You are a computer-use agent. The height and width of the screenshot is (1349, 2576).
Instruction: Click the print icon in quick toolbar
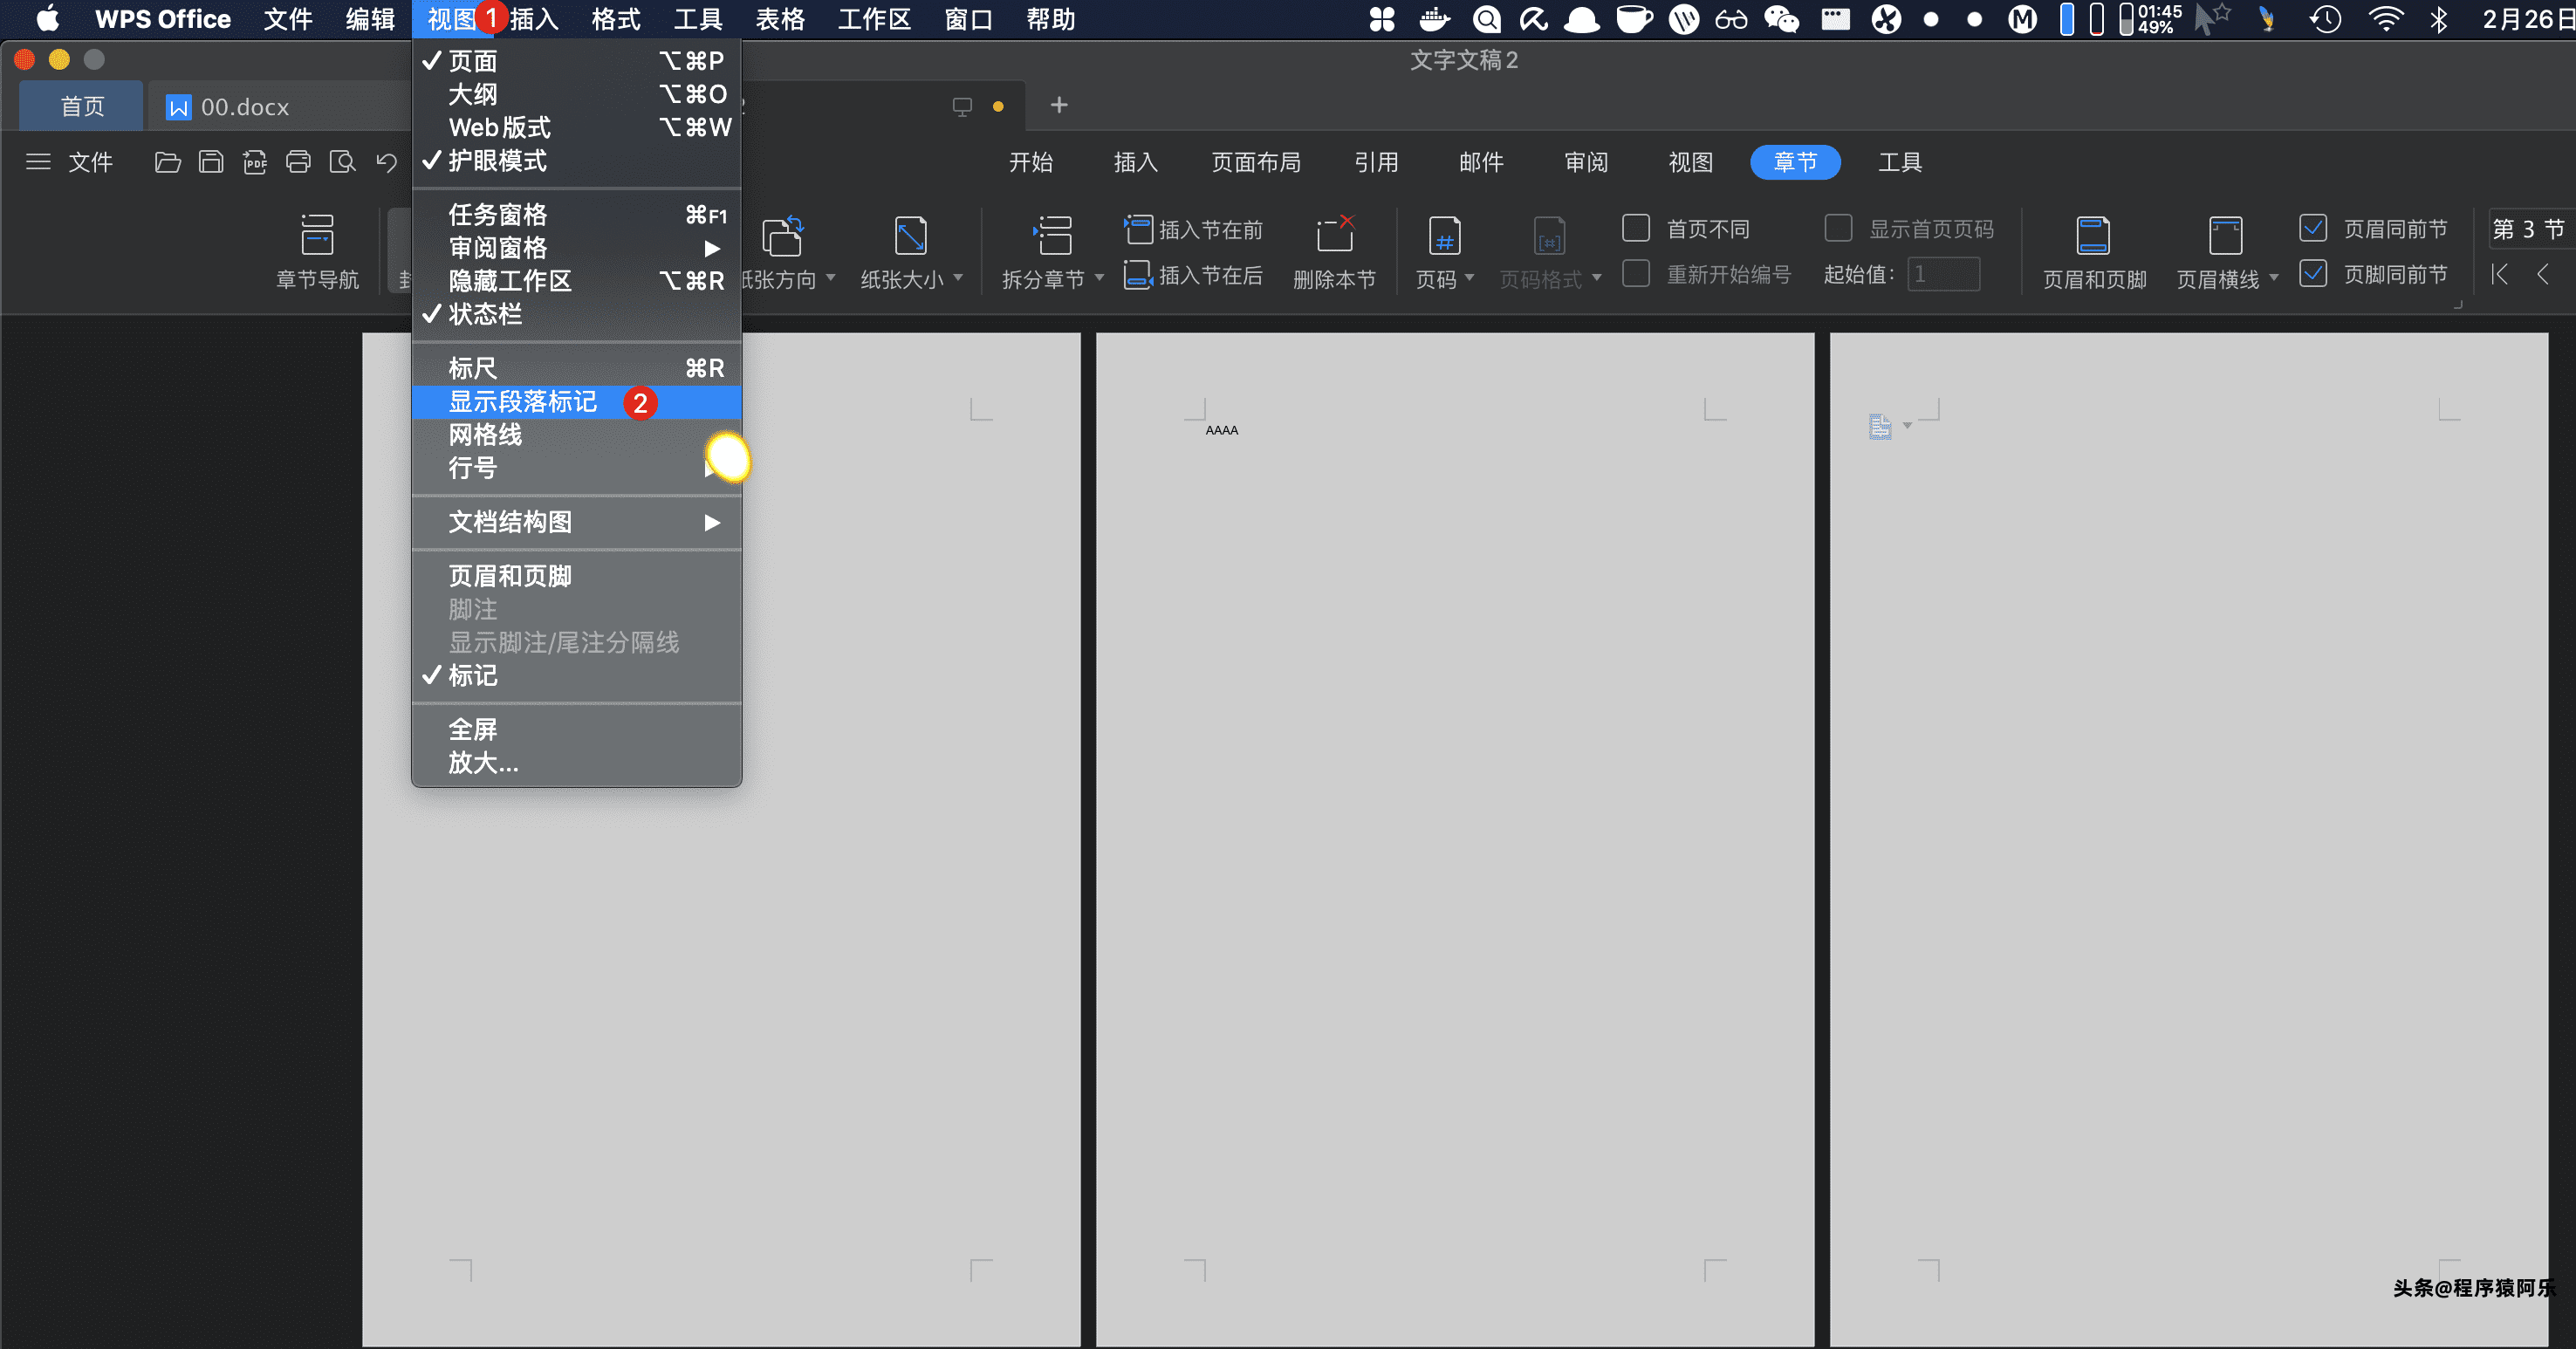pyautogui.click(x=298, y=162)
